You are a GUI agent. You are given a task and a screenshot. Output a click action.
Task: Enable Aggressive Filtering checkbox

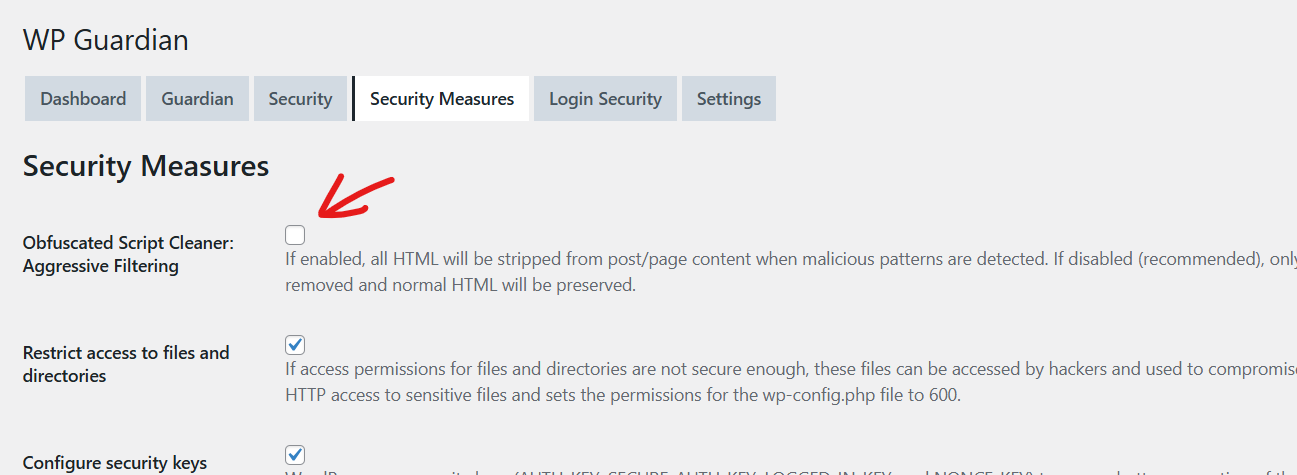(295, 235)
